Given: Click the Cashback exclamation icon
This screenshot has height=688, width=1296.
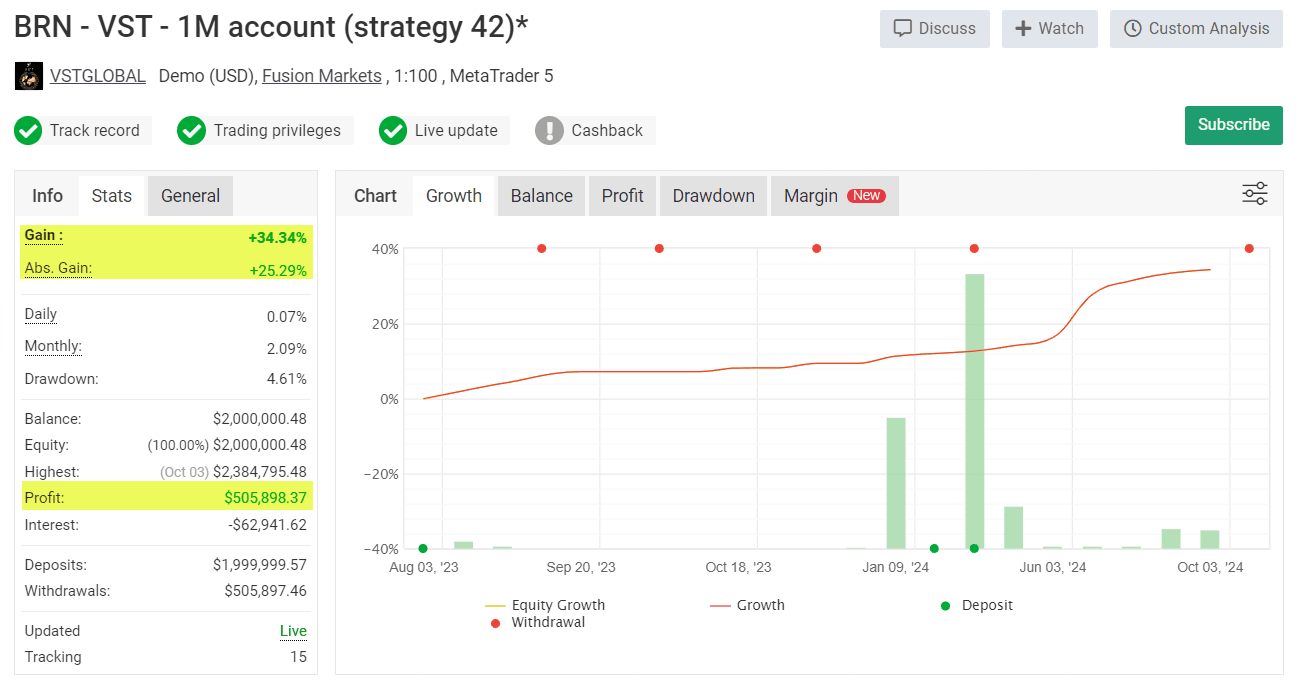Looking at the screenshot, I should (x=549, y=131).
